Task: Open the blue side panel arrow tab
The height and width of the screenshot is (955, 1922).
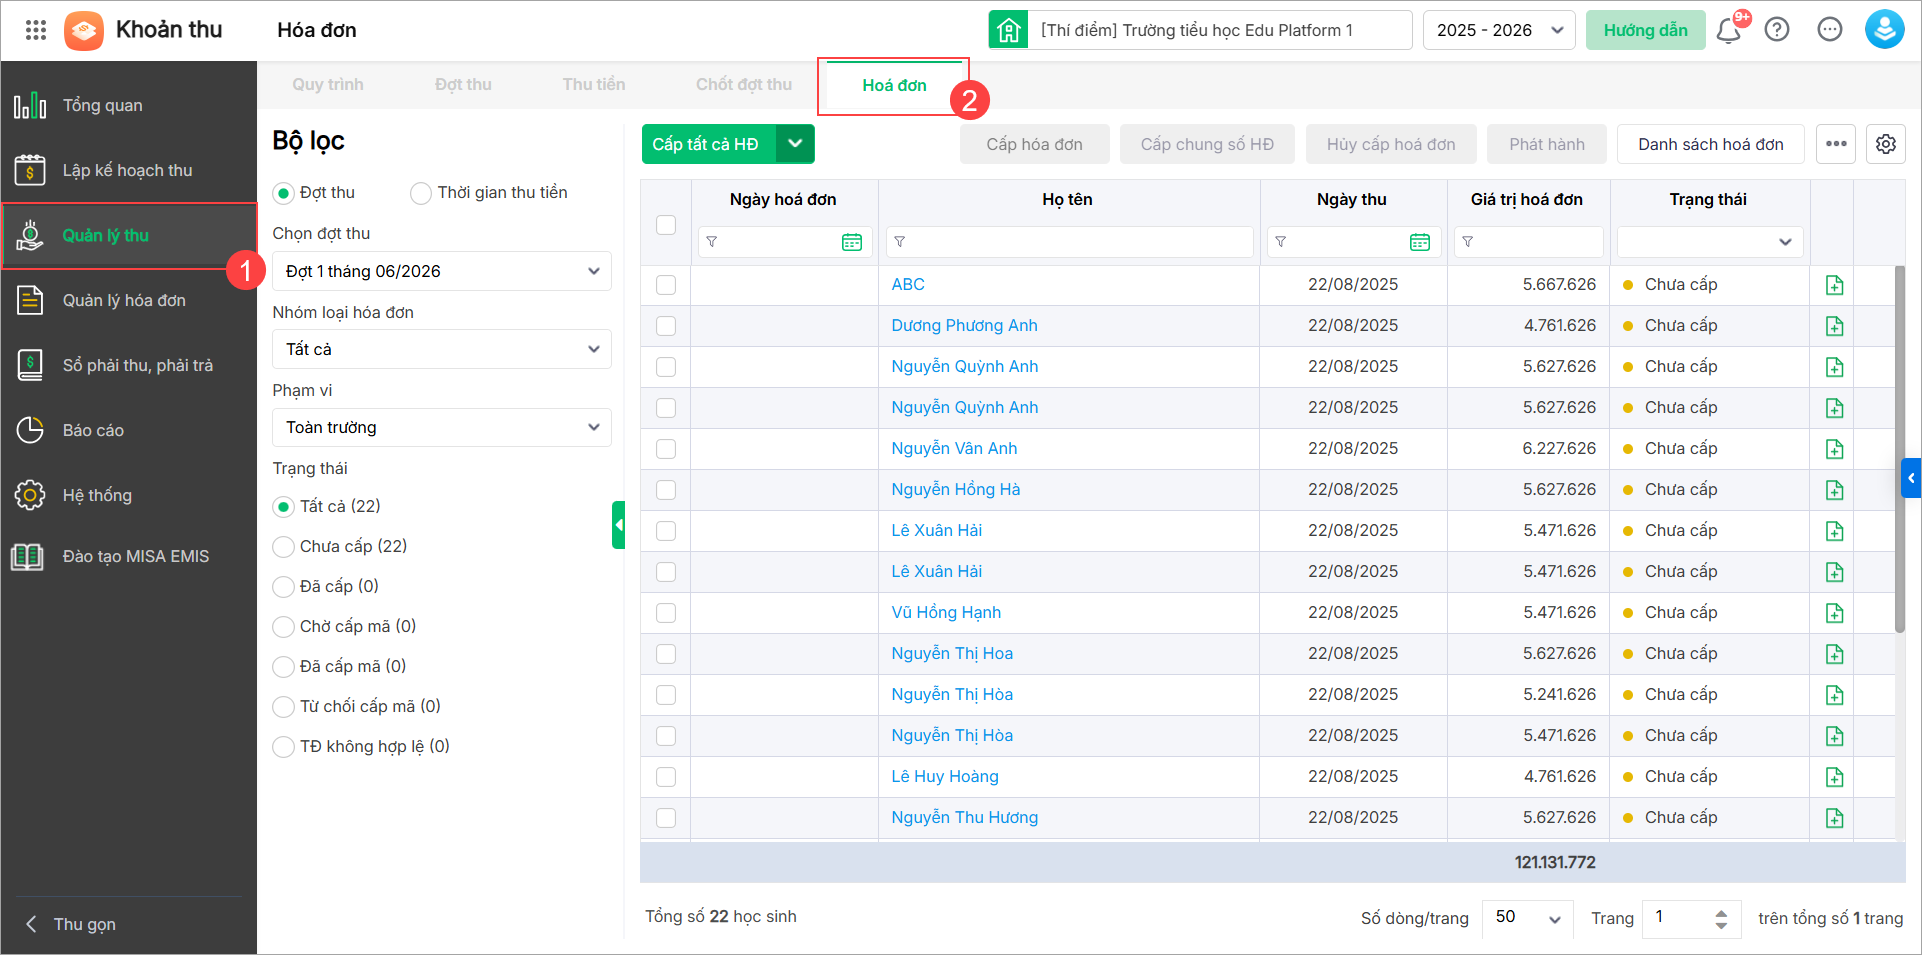Action: [x=1911, y=478]
